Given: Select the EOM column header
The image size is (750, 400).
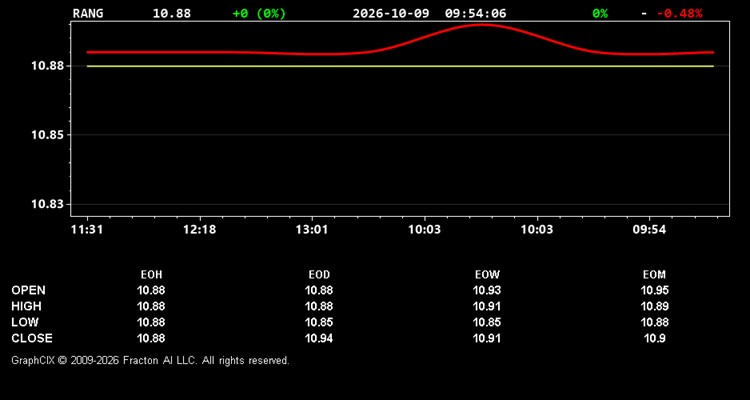Looking at the screenshot, I should (x=654, y=275).
